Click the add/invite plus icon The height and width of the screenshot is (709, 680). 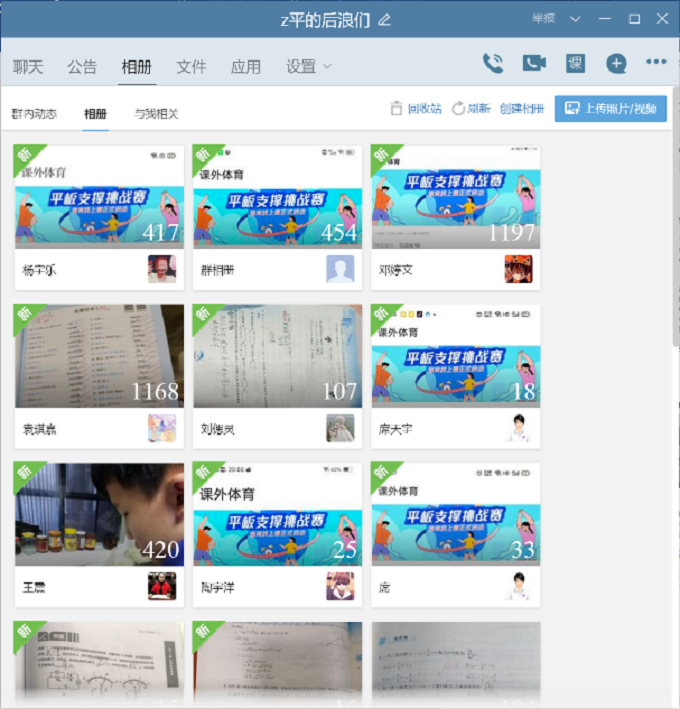616,63
